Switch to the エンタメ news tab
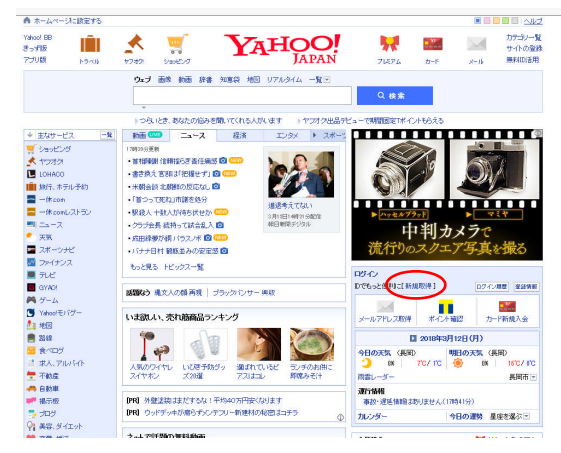The image size is (561, 453). (x=287, y=135)
